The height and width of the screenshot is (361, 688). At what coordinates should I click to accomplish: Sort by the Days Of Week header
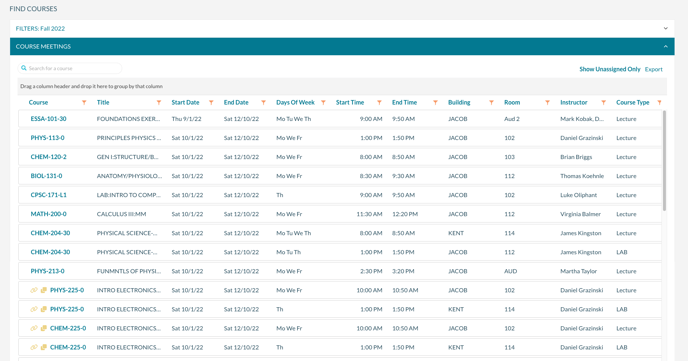tap(295, 103)
